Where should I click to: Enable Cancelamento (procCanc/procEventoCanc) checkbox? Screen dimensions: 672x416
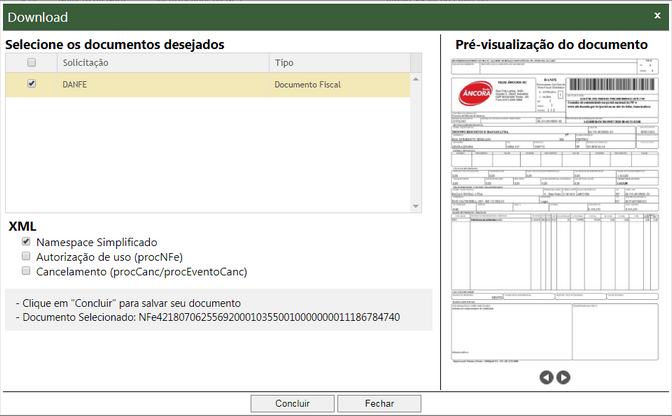pyautogui.click(x=26, y=271)
